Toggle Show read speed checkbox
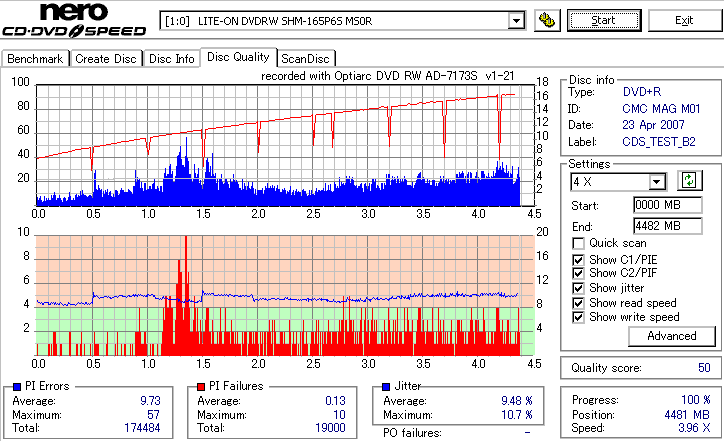This screenshot has height=441, width=724. (578, 303)
